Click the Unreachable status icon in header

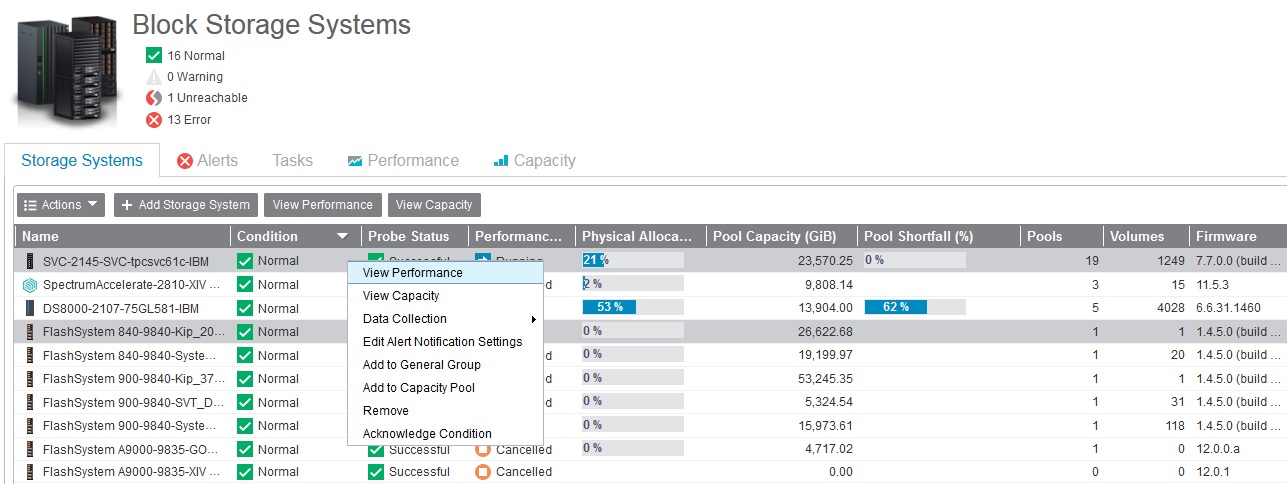coord(154,98)
